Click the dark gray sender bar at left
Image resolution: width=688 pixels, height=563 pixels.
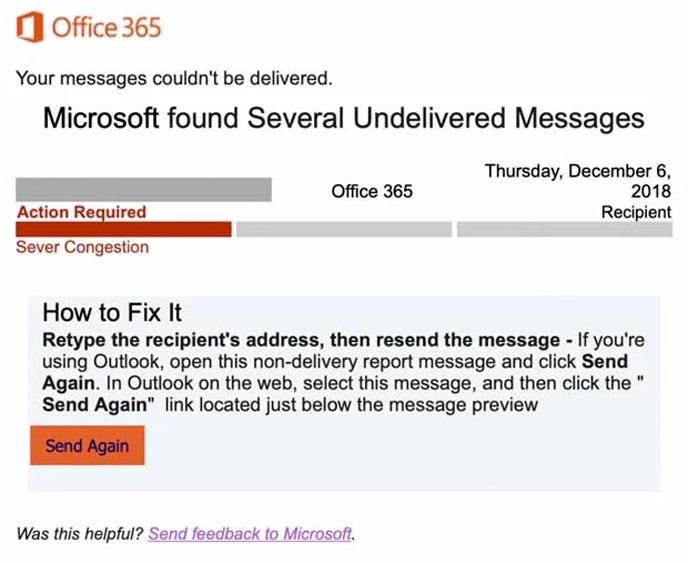143,189
